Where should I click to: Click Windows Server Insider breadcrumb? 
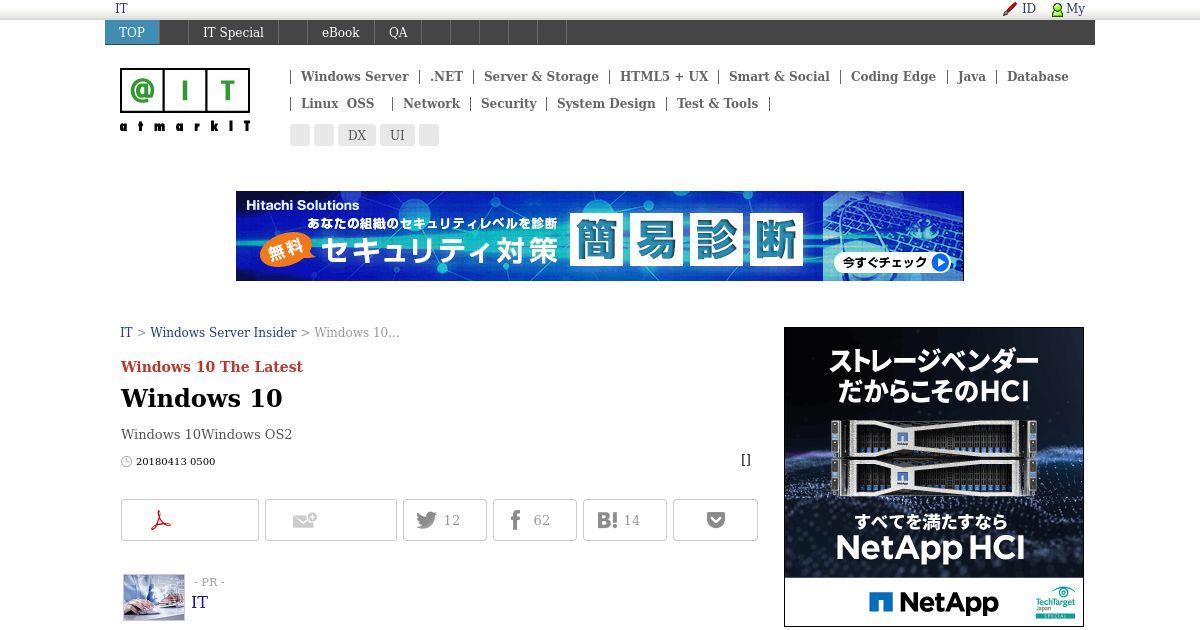[223, 332]
